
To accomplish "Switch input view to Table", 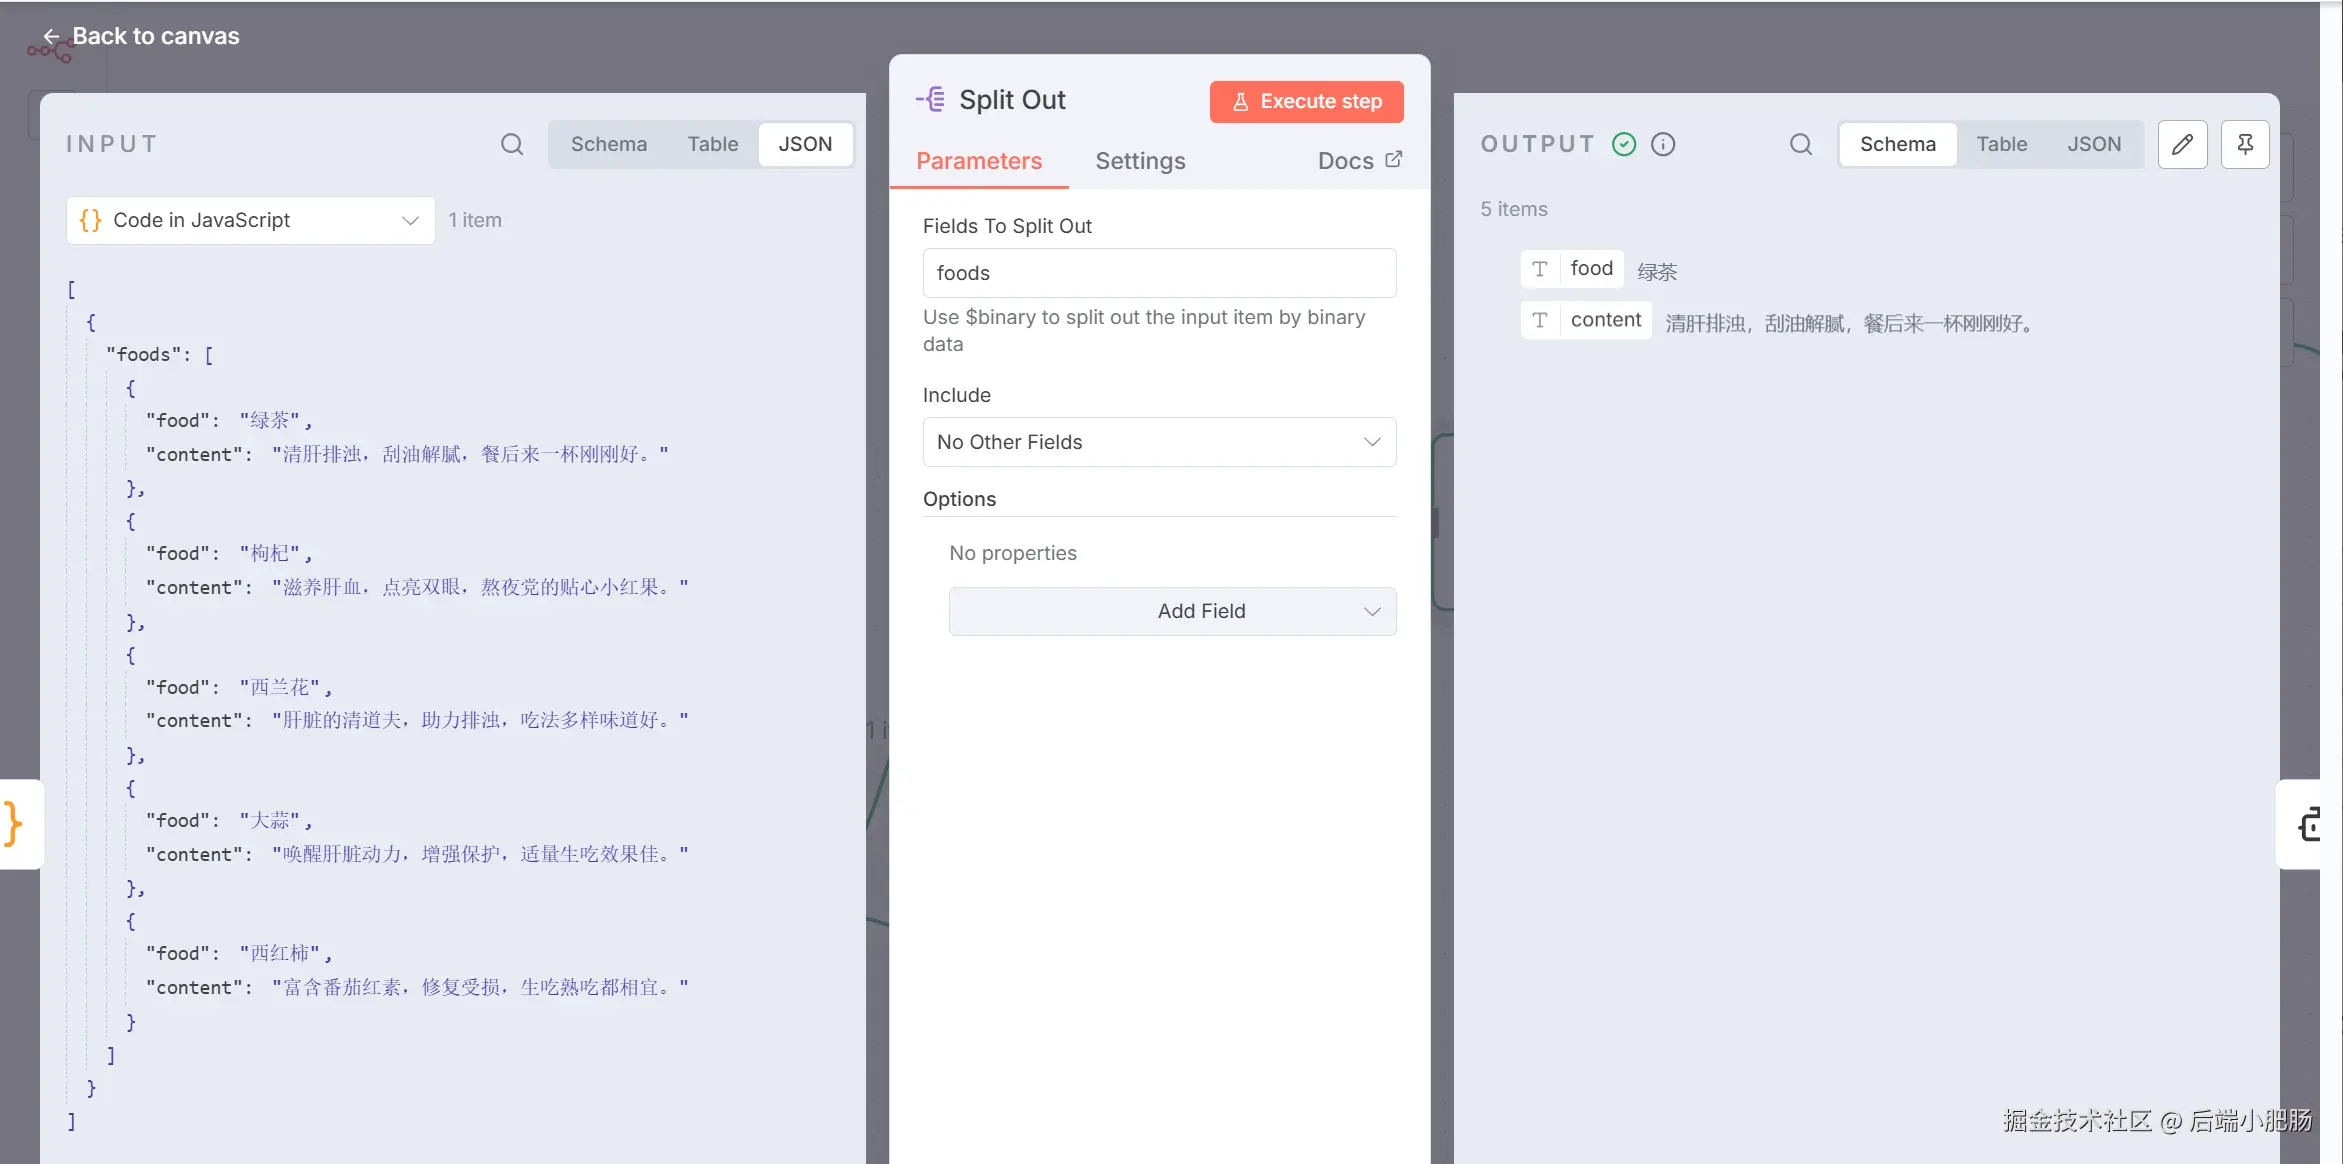I will tap(712, 144).
